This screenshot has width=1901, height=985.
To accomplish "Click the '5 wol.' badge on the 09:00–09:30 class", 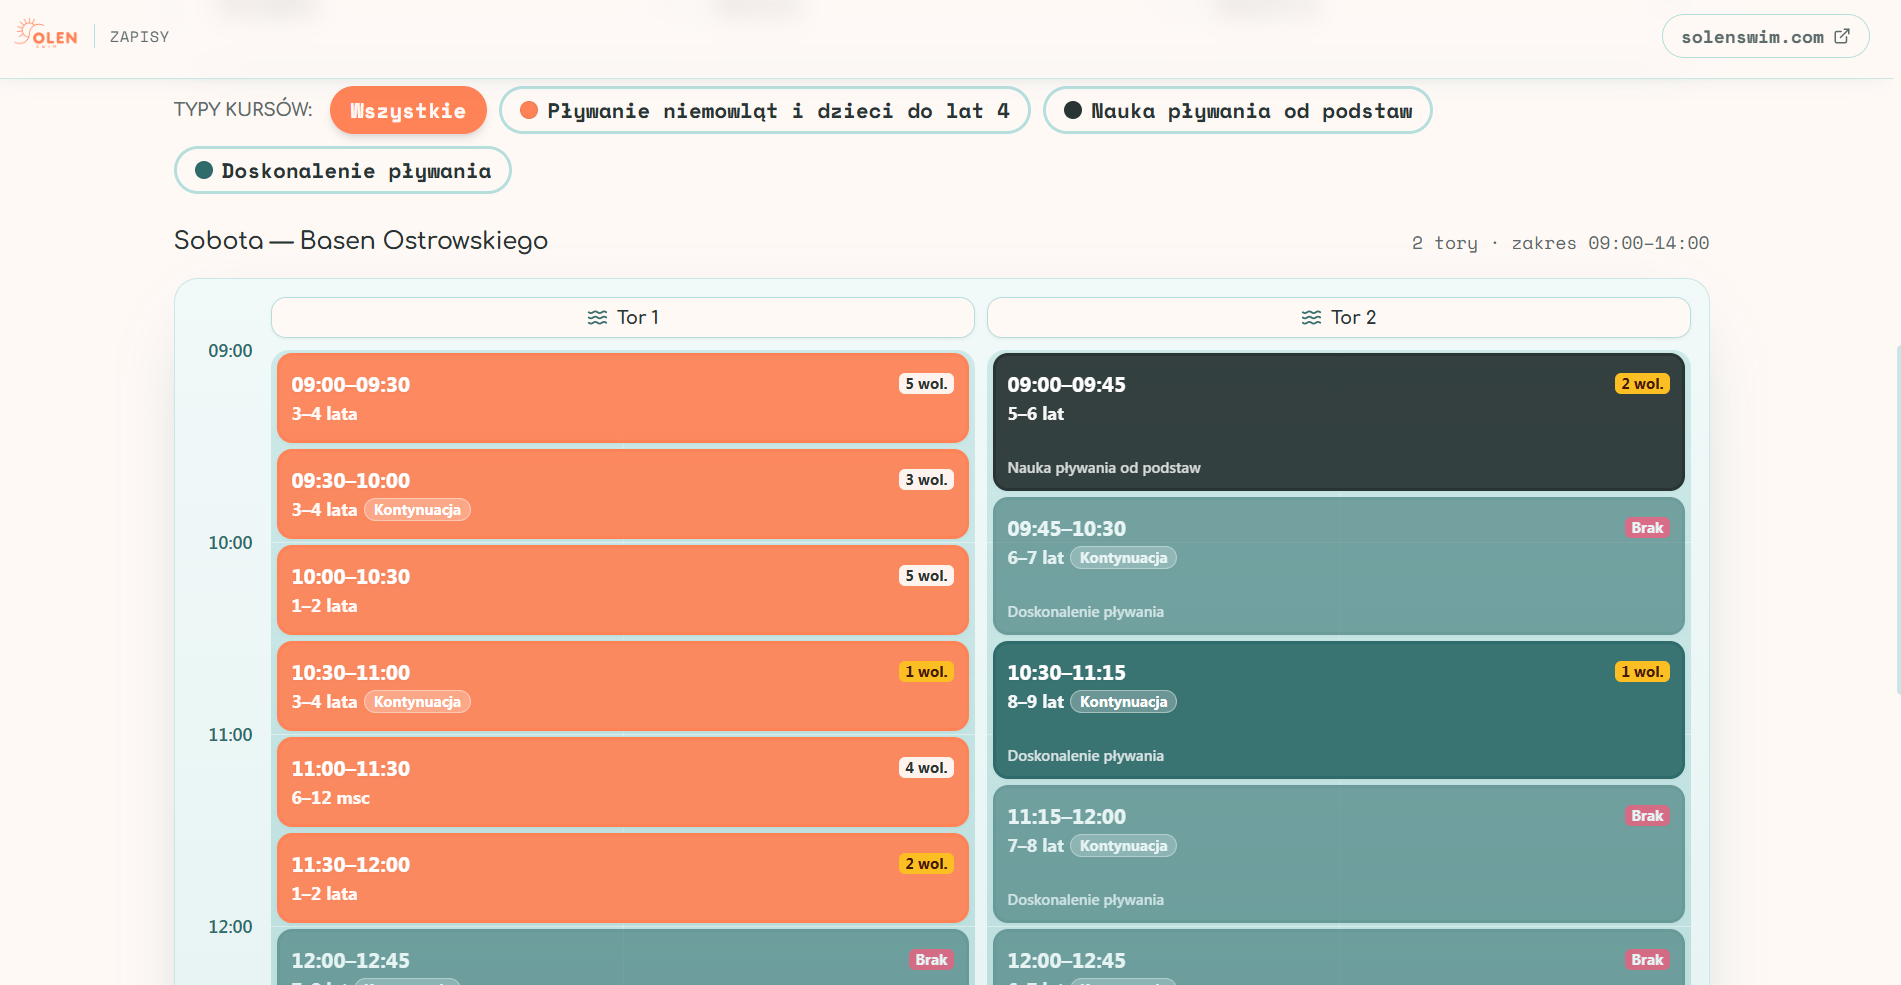I will pyautogui.click(x=926, y=384).
